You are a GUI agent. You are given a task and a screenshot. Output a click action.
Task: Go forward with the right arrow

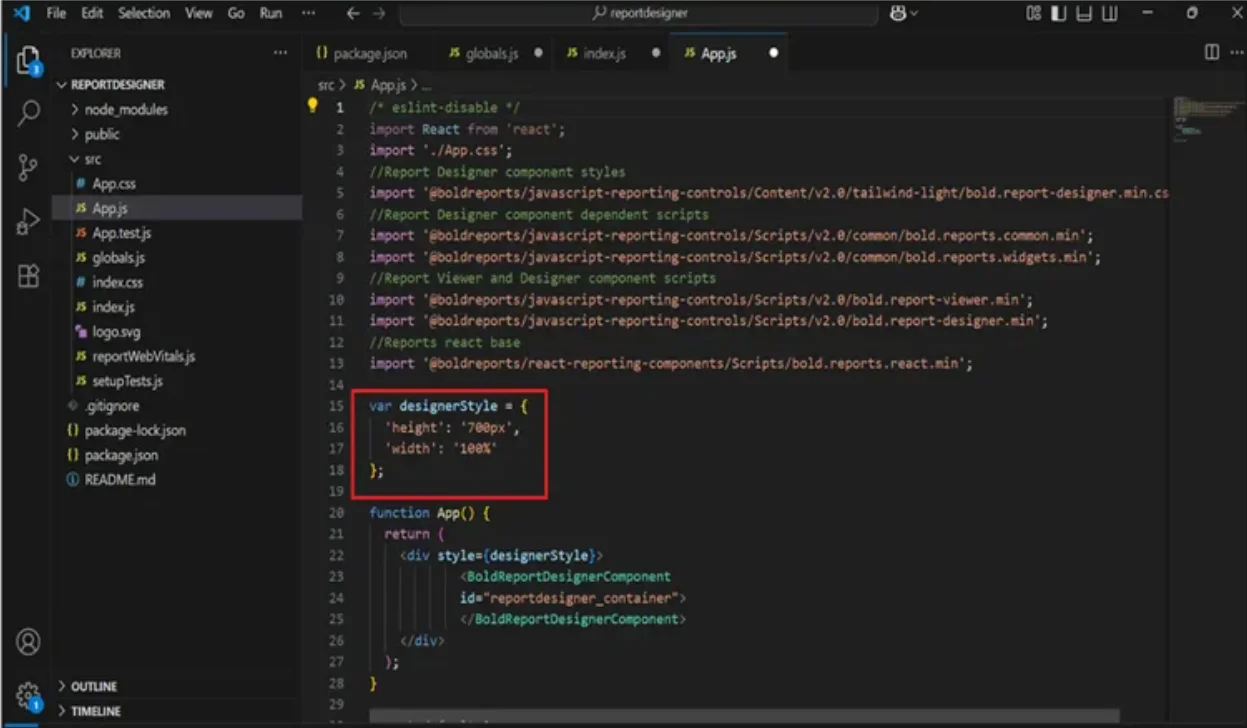[x=379, y=14]
